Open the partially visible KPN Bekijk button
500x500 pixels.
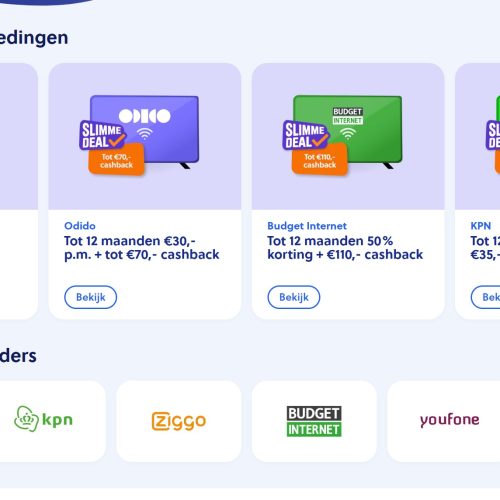485,297
